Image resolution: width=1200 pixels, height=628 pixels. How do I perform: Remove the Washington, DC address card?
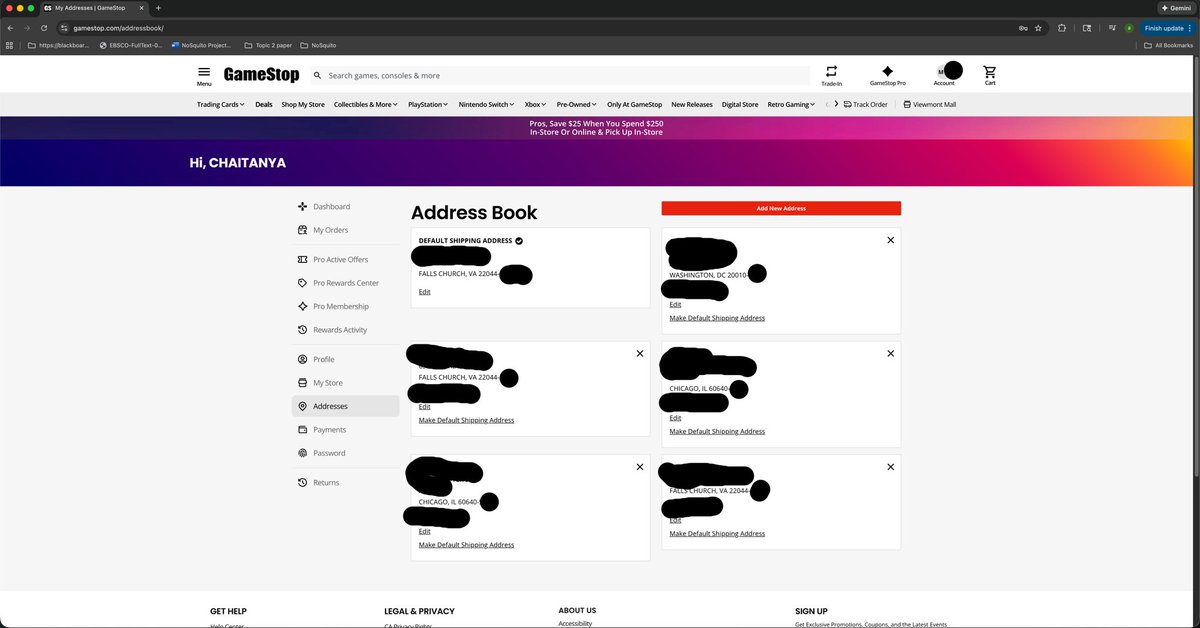click(x=891, y=240)
